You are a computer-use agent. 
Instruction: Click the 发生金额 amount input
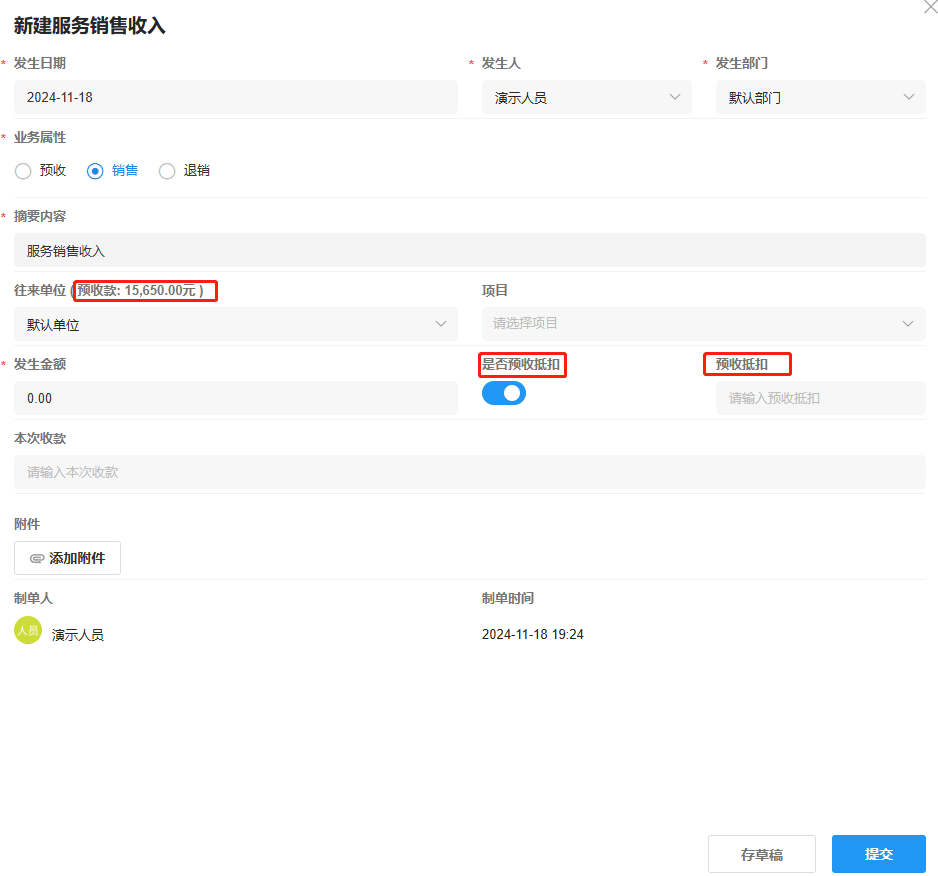click(235, 398)
